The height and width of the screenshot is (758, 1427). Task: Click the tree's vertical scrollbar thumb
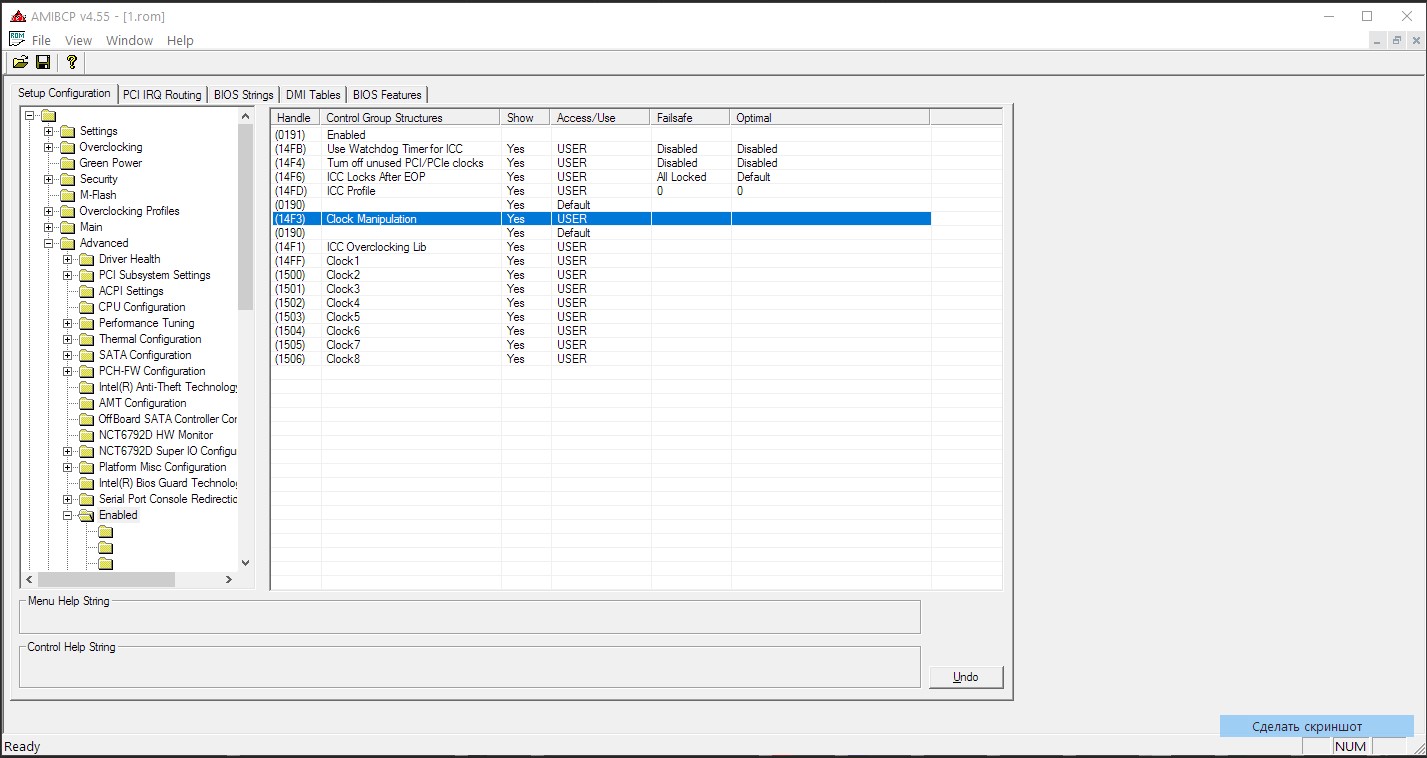pyautogui.click(x=246, y=217)
